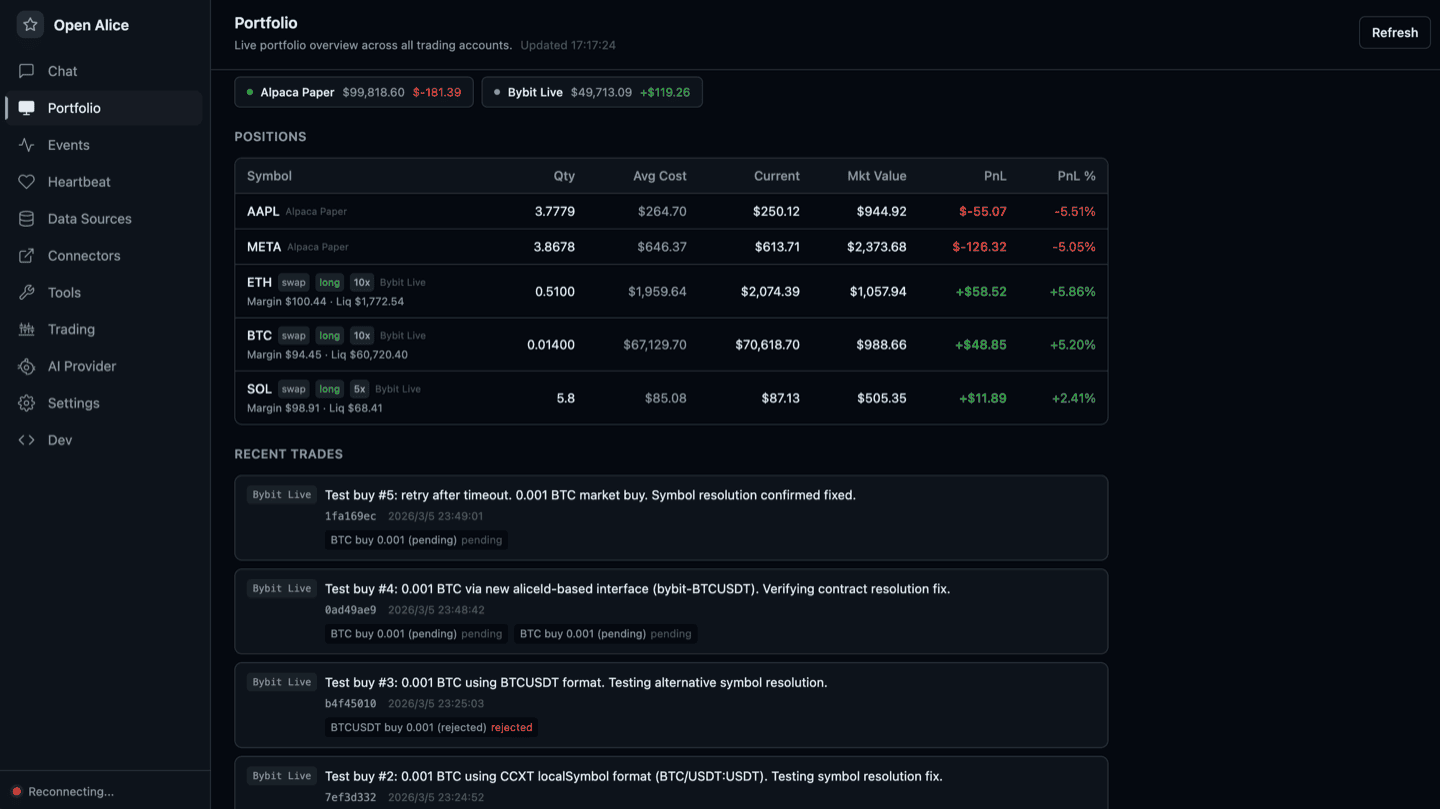Click the rejected badge on Test buy #3
This screenshot has width=1440, height=809.
tap(511, 727)
